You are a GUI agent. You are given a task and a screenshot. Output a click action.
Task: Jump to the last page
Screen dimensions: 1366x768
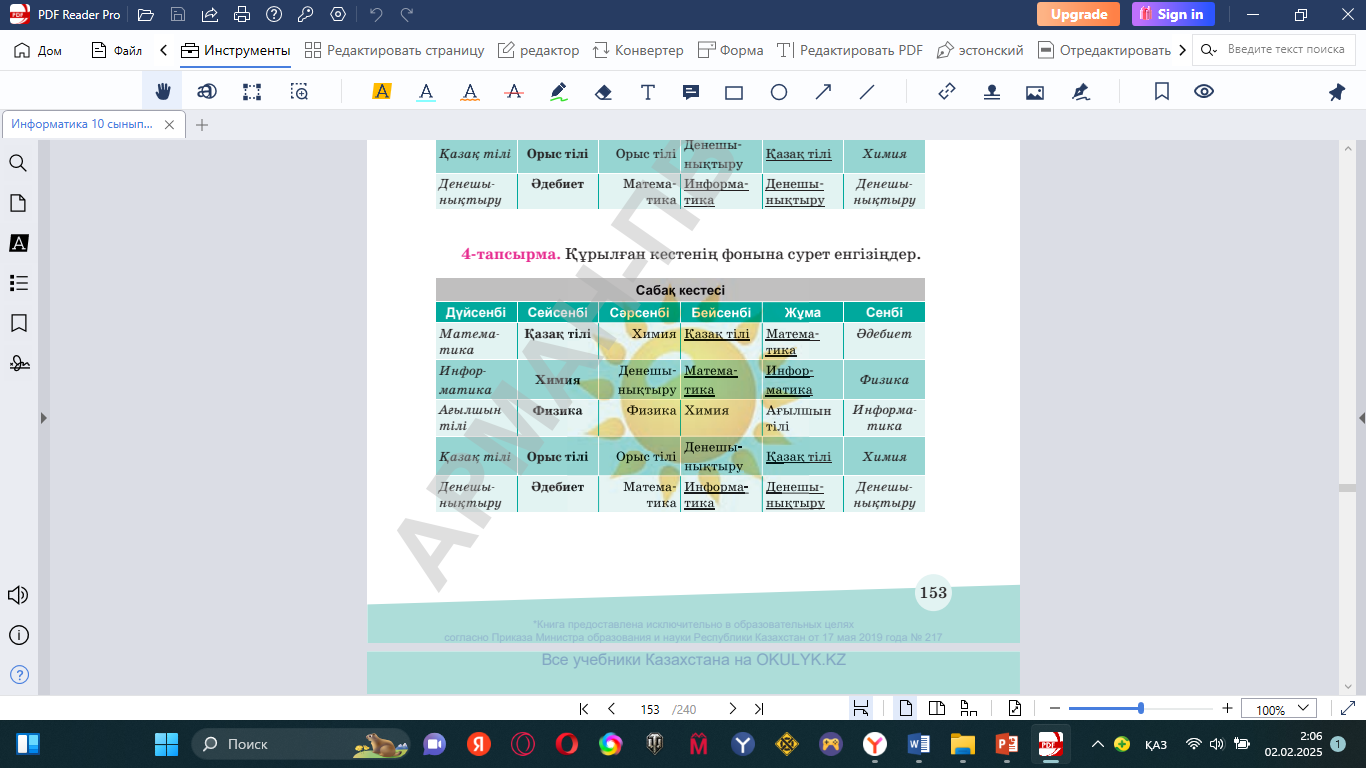(759, 709)
